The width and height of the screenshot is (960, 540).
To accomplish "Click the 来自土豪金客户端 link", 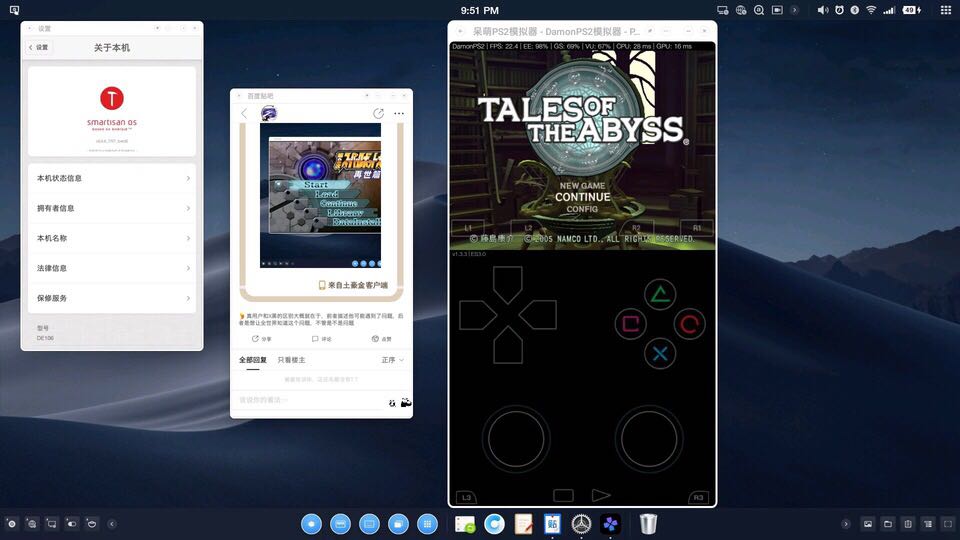I will tap(353, 285).
